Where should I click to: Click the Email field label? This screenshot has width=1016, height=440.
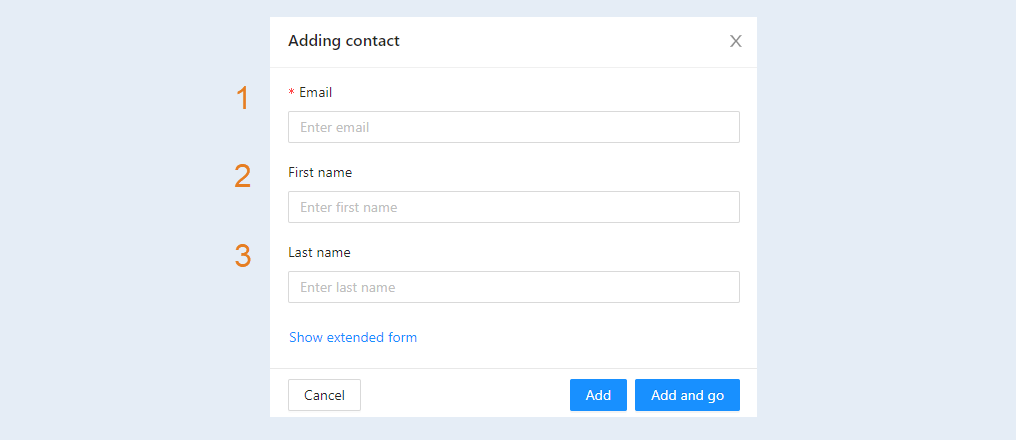coord(316,93)
